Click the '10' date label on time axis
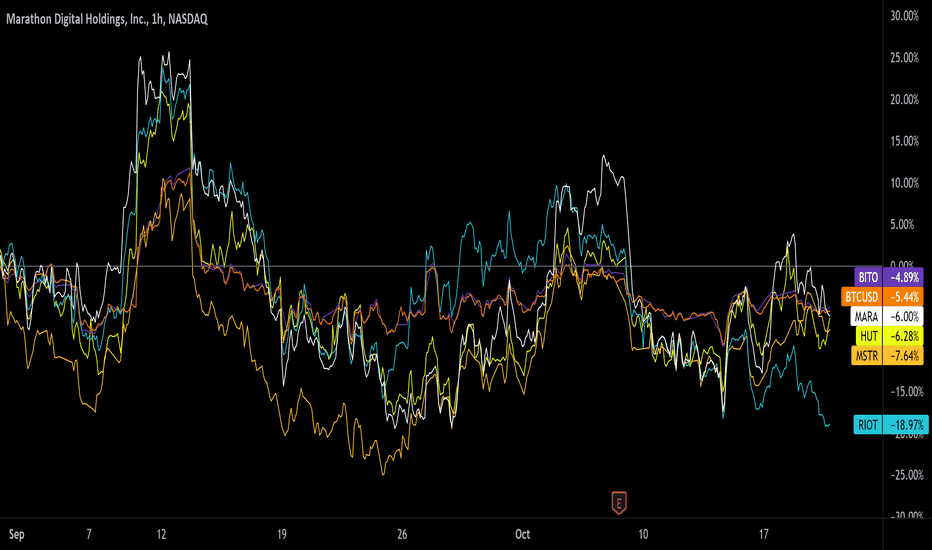The image size is (932, 550). pos(643,534)
